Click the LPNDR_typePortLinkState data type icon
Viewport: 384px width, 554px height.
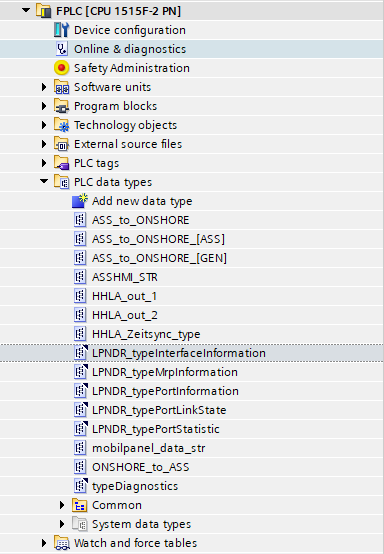point(81,410)
